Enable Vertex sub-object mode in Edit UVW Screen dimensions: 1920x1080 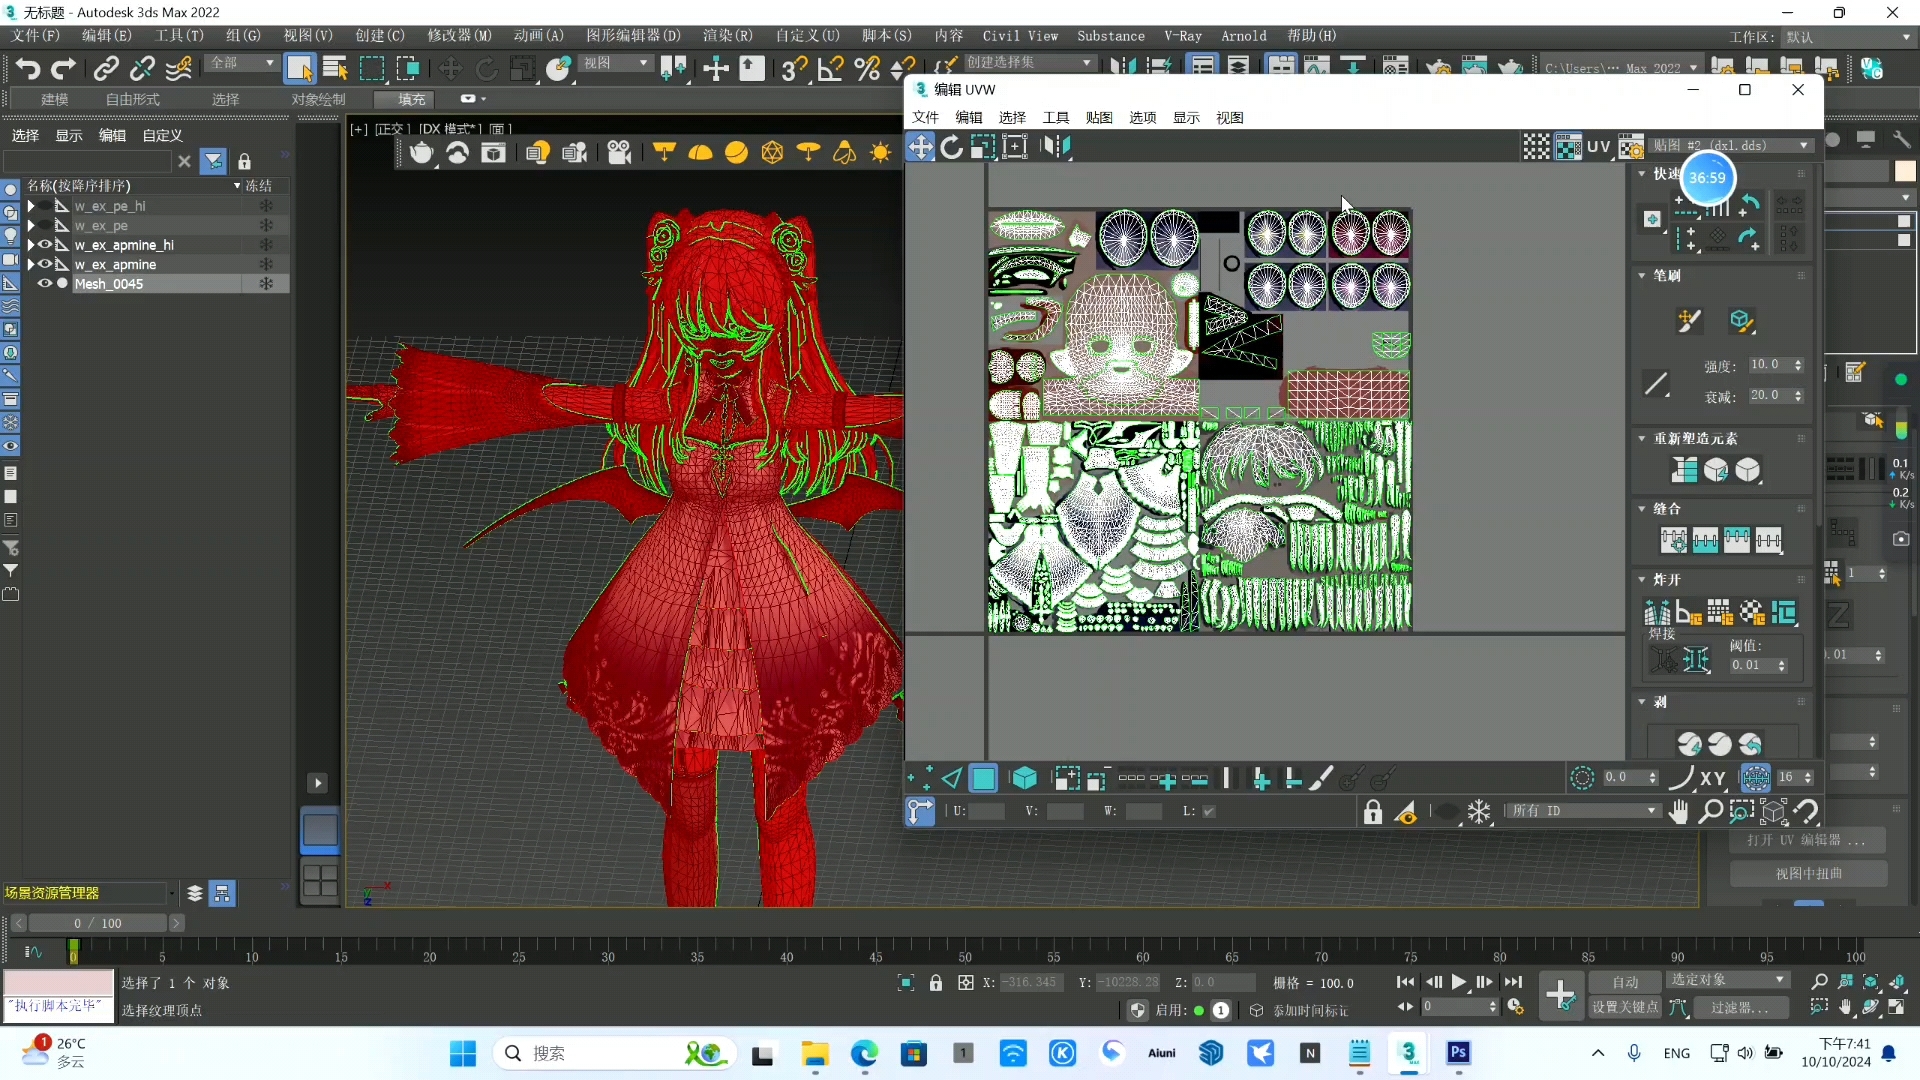[920, 778]
